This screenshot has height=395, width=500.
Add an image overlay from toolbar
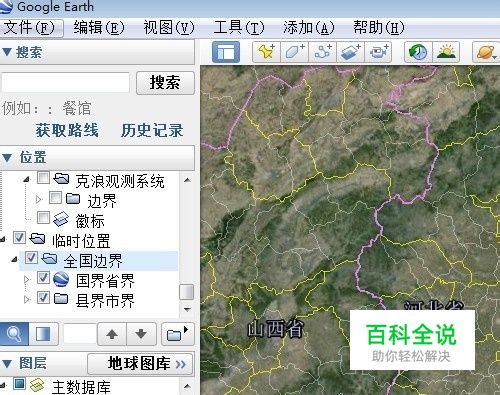(350, 52)
